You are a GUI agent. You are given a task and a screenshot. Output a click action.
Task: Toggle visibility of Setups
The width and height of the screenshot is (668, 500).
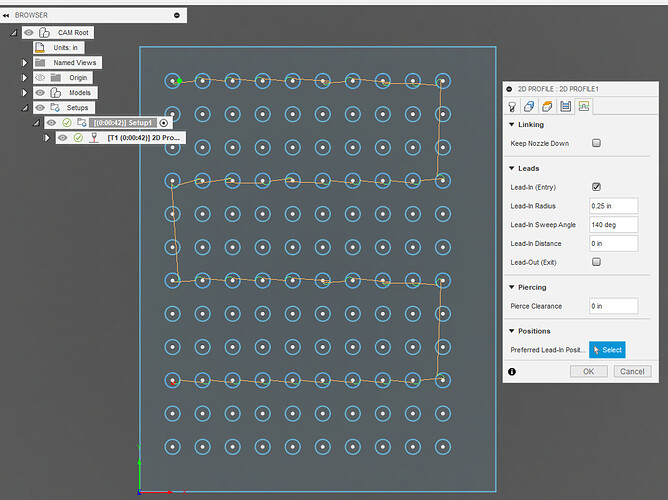(40, 107)
